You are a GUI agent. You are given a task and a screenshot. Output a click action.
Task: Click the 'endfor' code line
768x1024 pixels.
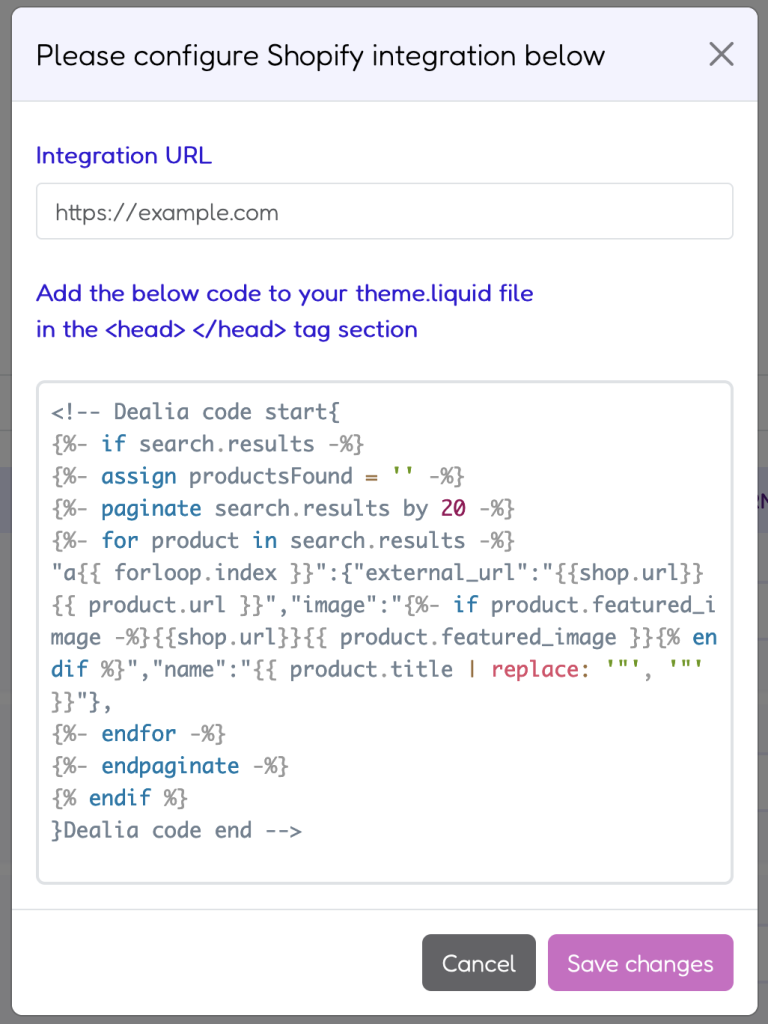[x=138, y=733]
